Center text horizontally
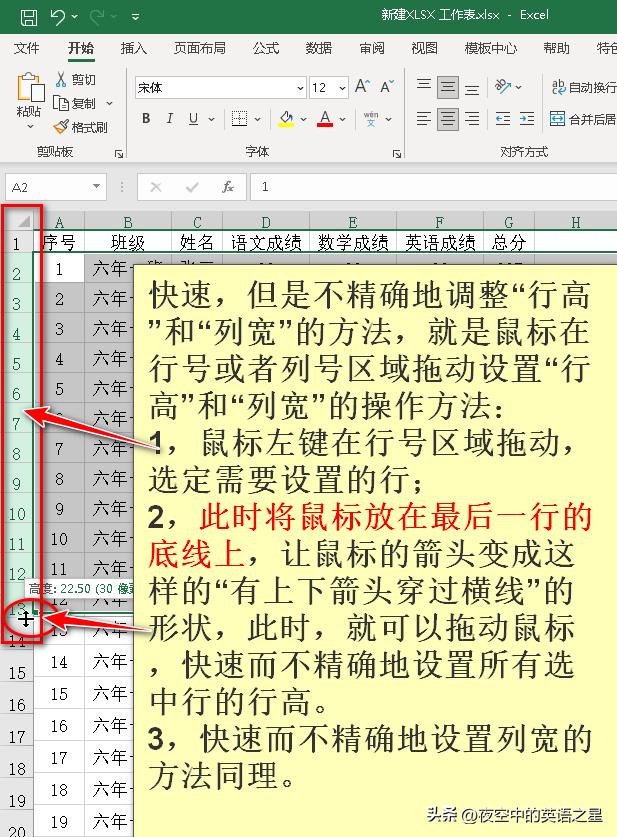Image resolution: width=617 pixels, height=837 pixels. click(447, 119)
